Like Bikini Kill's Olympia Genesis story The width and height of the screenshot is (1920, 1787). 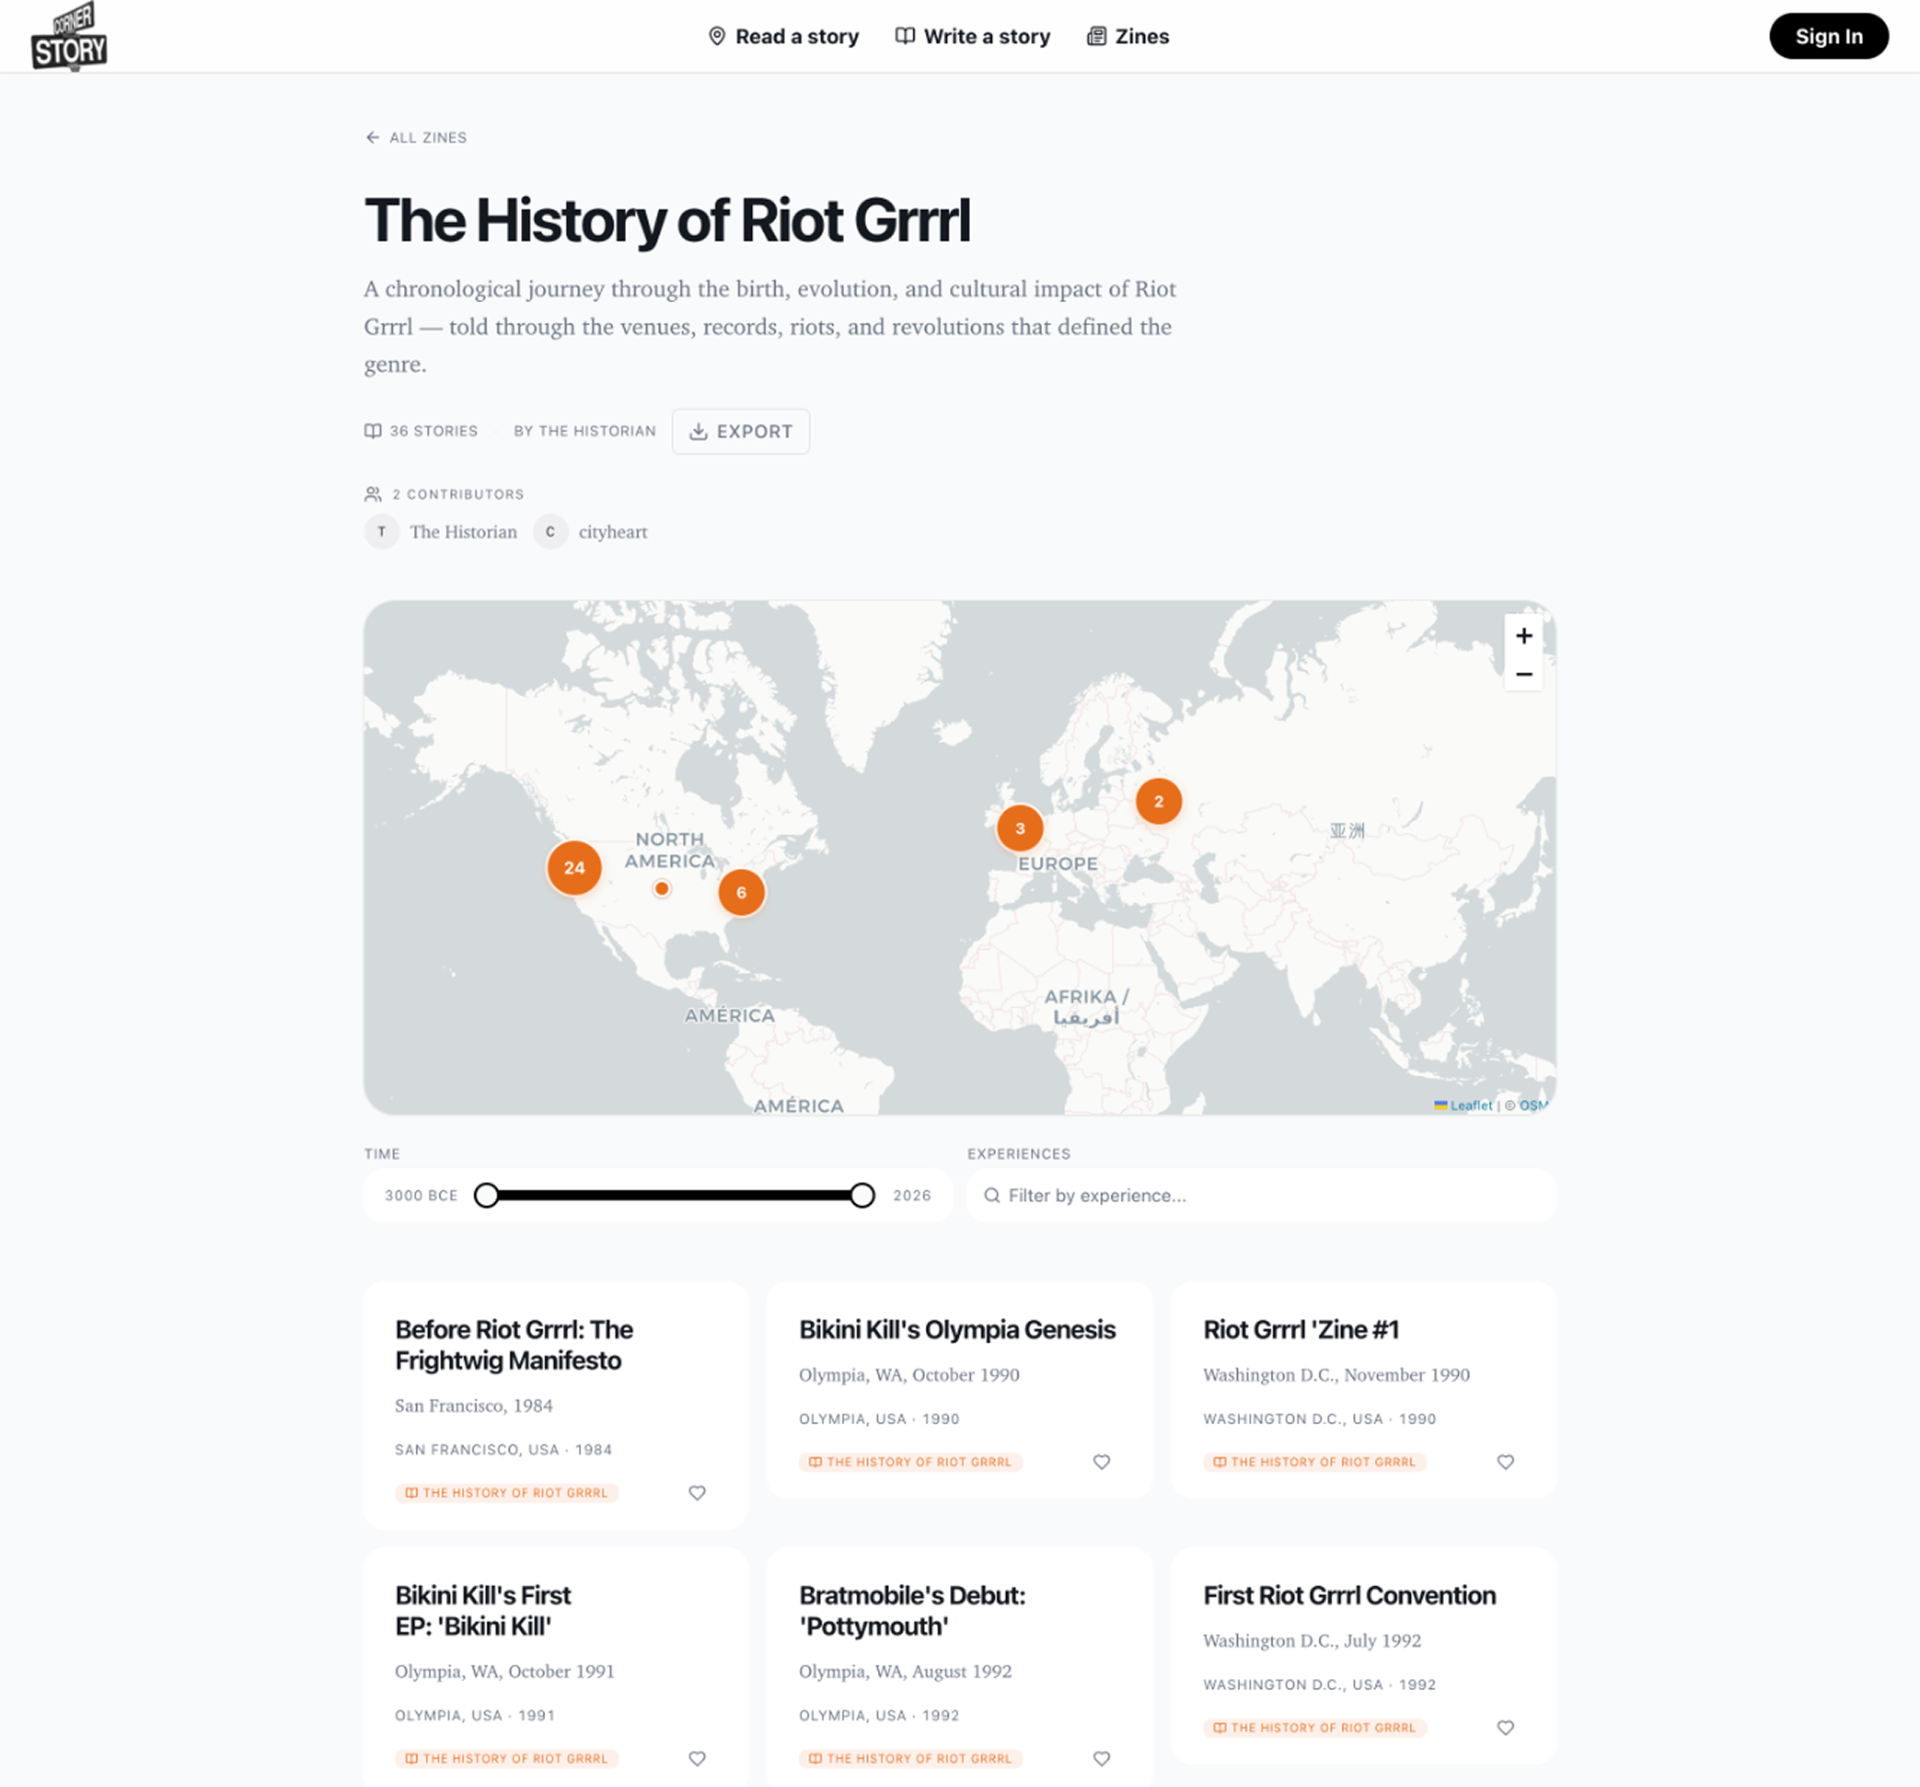coord(1101,1461)
